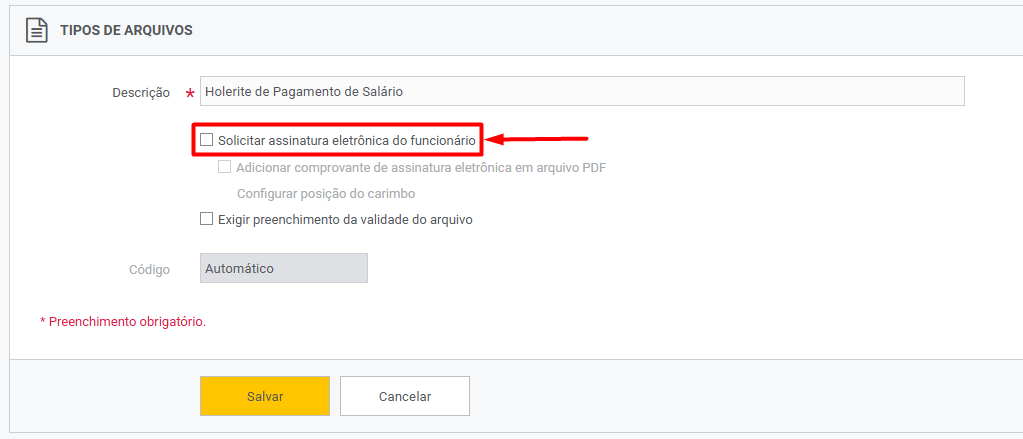Click the TIPOS DE ARQUIVOS header title
Screen dimensions: 1023x439
point(126,30)
